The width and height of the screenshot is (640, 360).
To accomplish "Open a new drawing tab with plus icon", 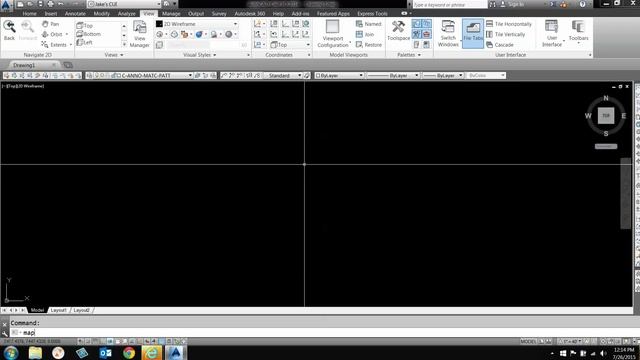I will click(x=68, y=65).
